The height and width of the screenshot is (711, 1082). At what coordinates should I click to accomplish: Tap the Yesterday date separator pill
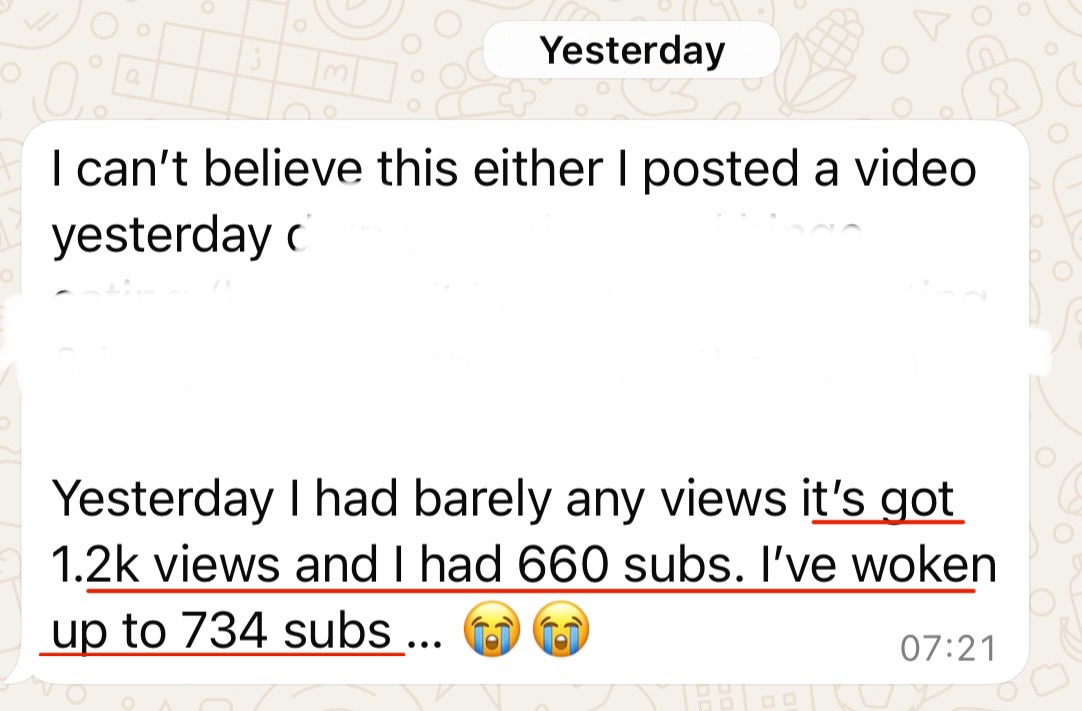coord(631,50)
